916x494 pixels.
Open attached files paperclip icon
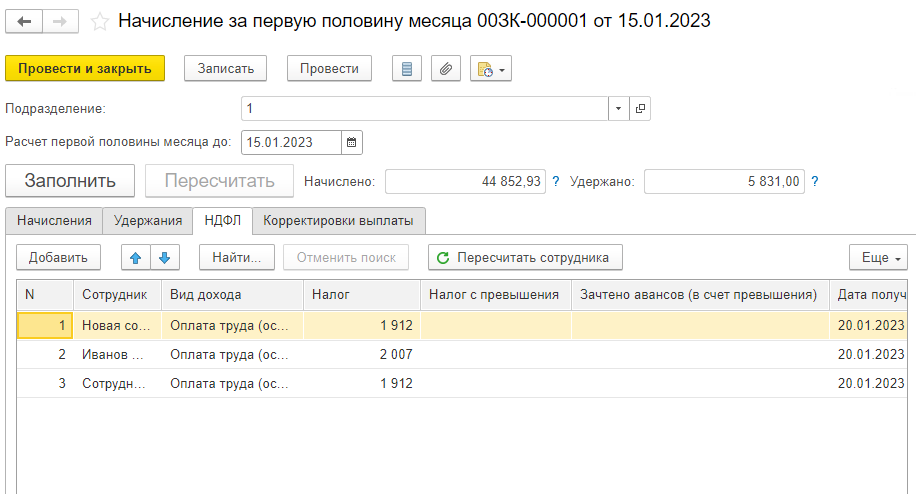[x=446, y=69]
